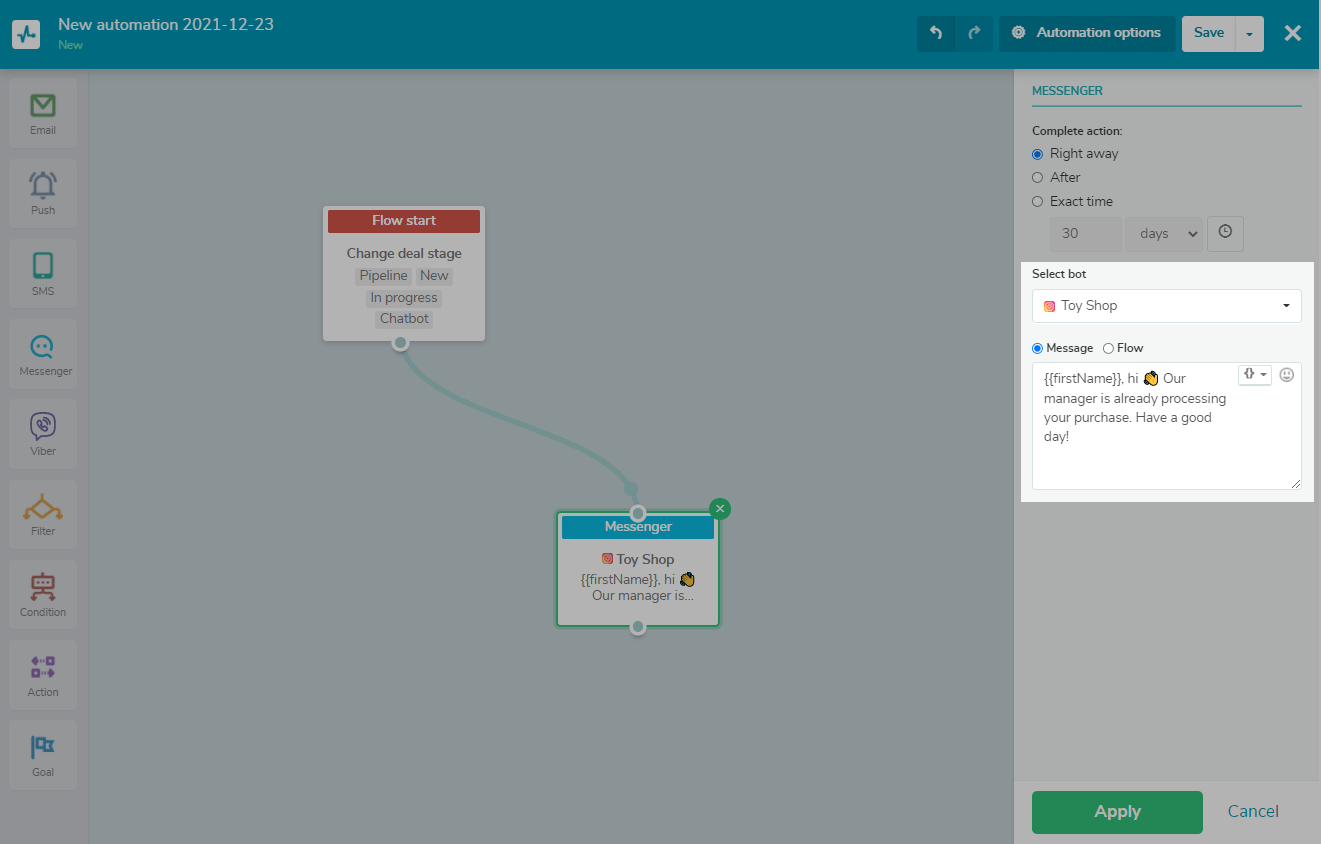1321x844 pixels.
Task: Click the Flow start output connector dot
Action: [400, 343]
